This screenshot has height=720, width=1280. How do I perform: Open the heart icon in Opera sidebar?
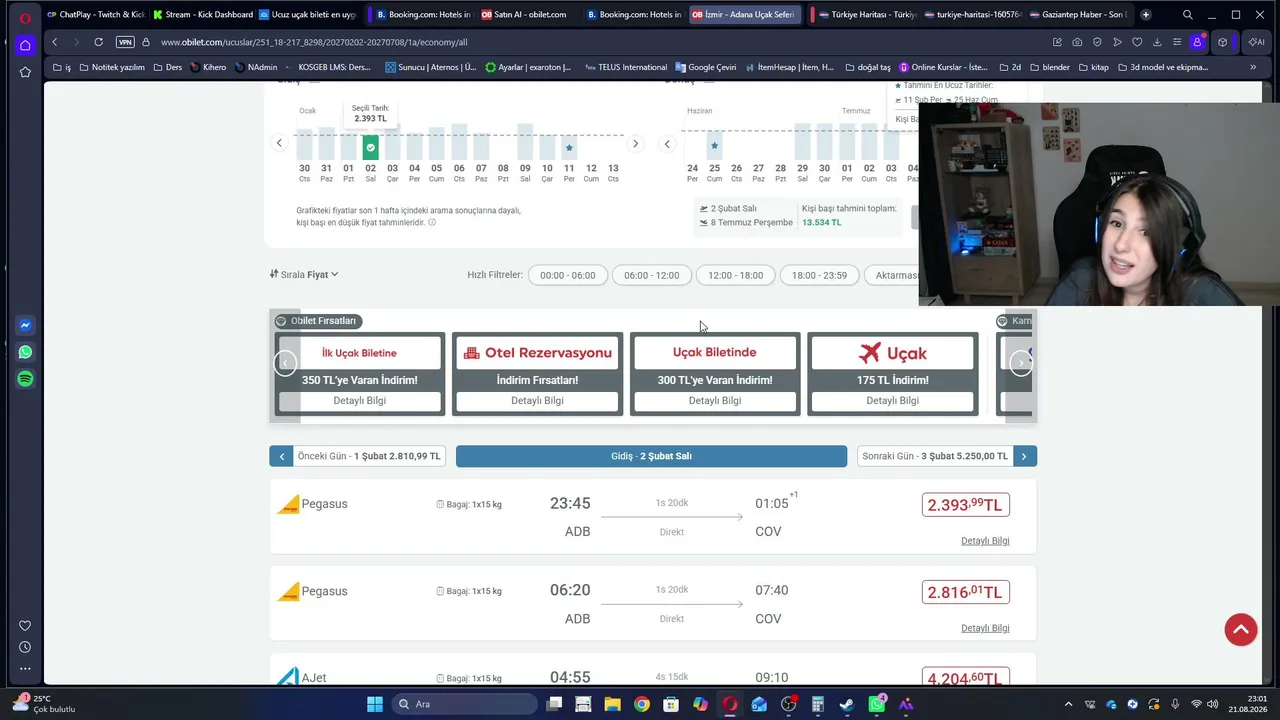coord(25,626)
